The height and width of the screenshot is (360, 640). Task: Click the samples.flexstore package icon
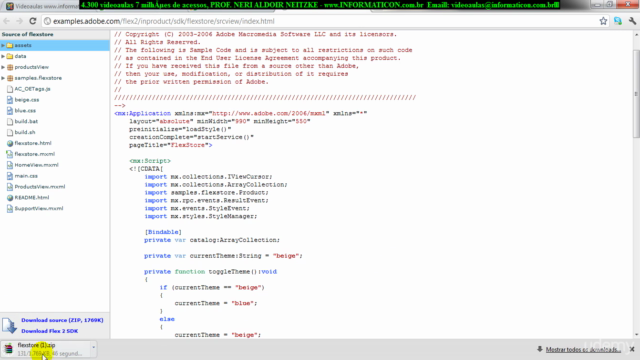[10, 78]
